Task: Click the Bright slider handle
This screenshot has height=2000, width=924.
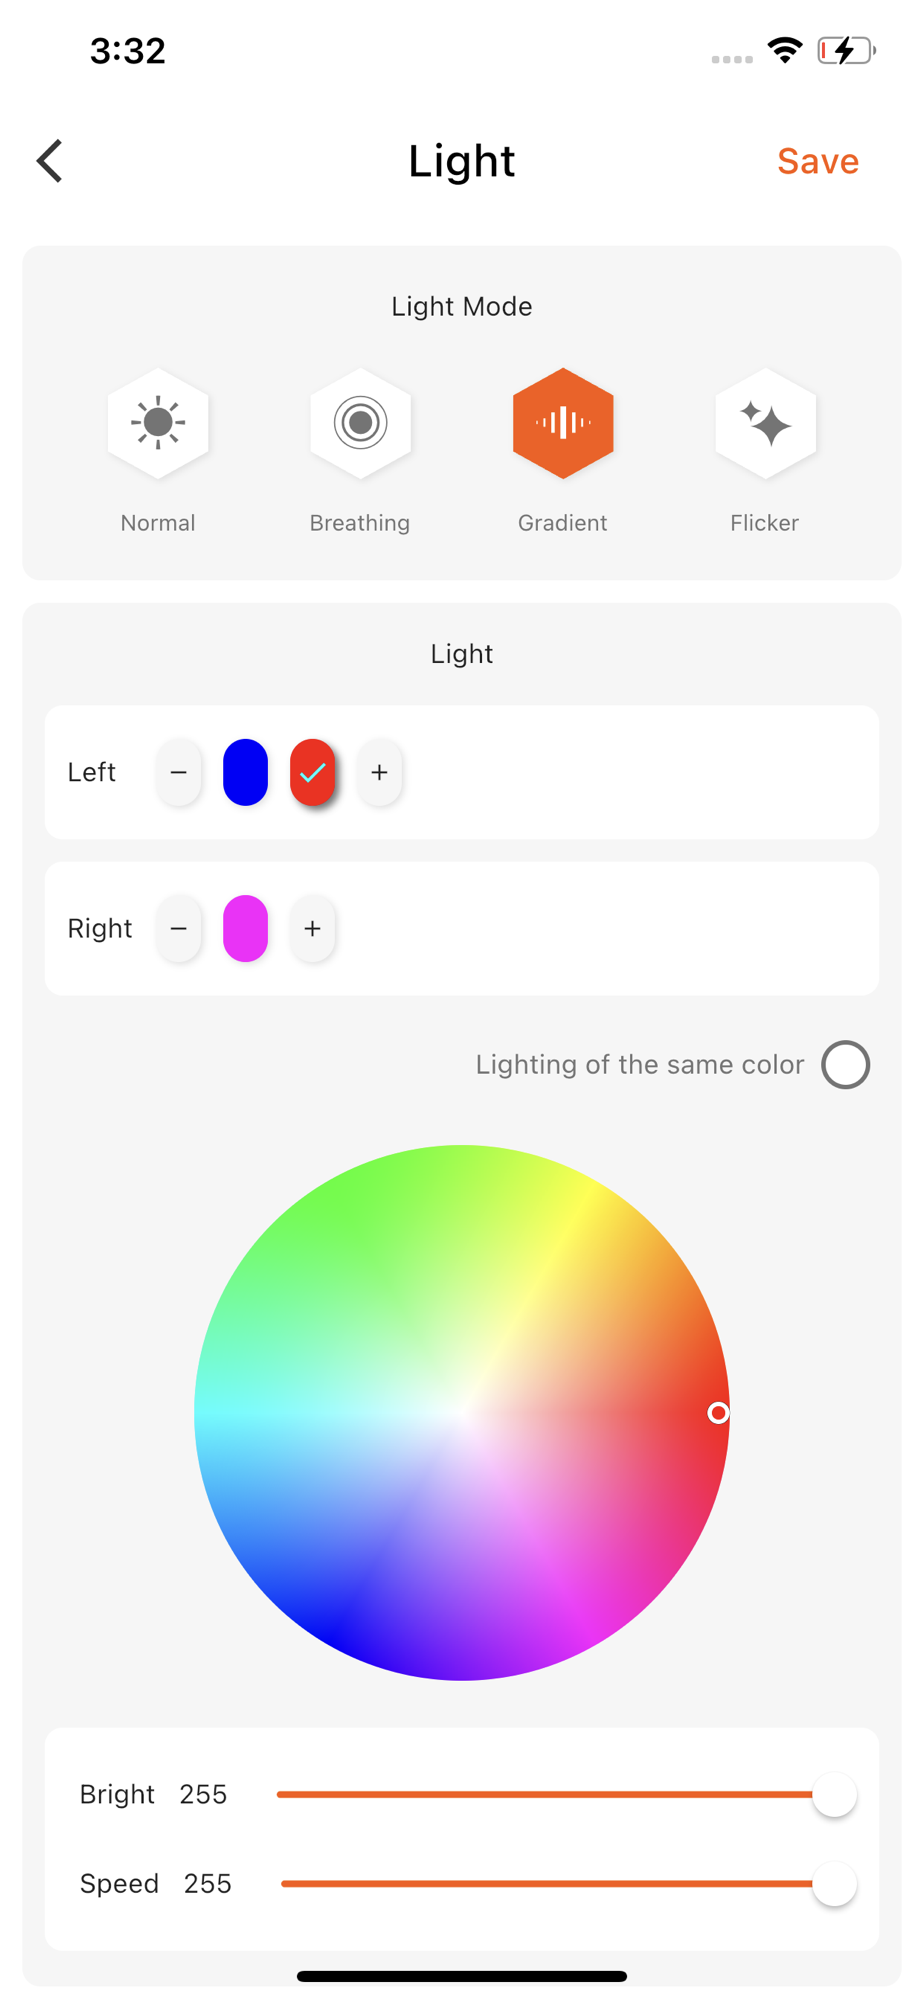Action: (x=834, y=1795)
